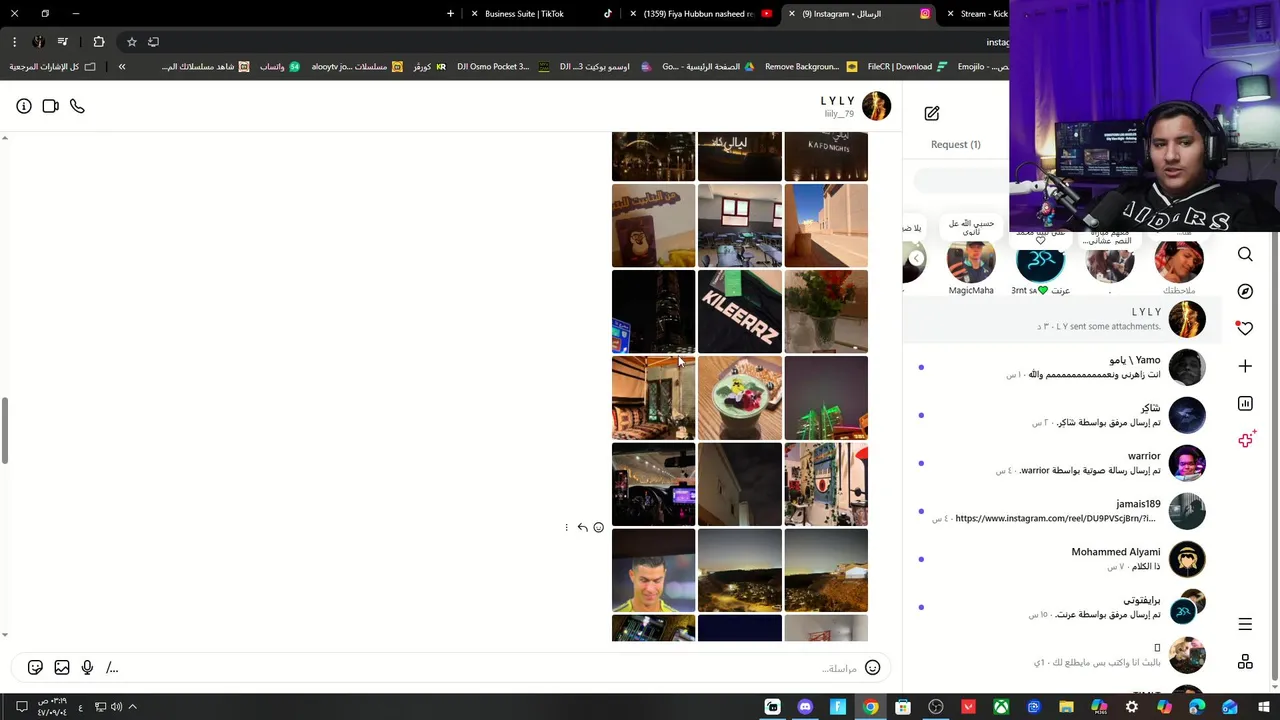Image resolution: width=1280 pixels, height=720 pixels.
Task: Open the emoji picker in composer
Action: pyautogui.click(x=872, y=667)
